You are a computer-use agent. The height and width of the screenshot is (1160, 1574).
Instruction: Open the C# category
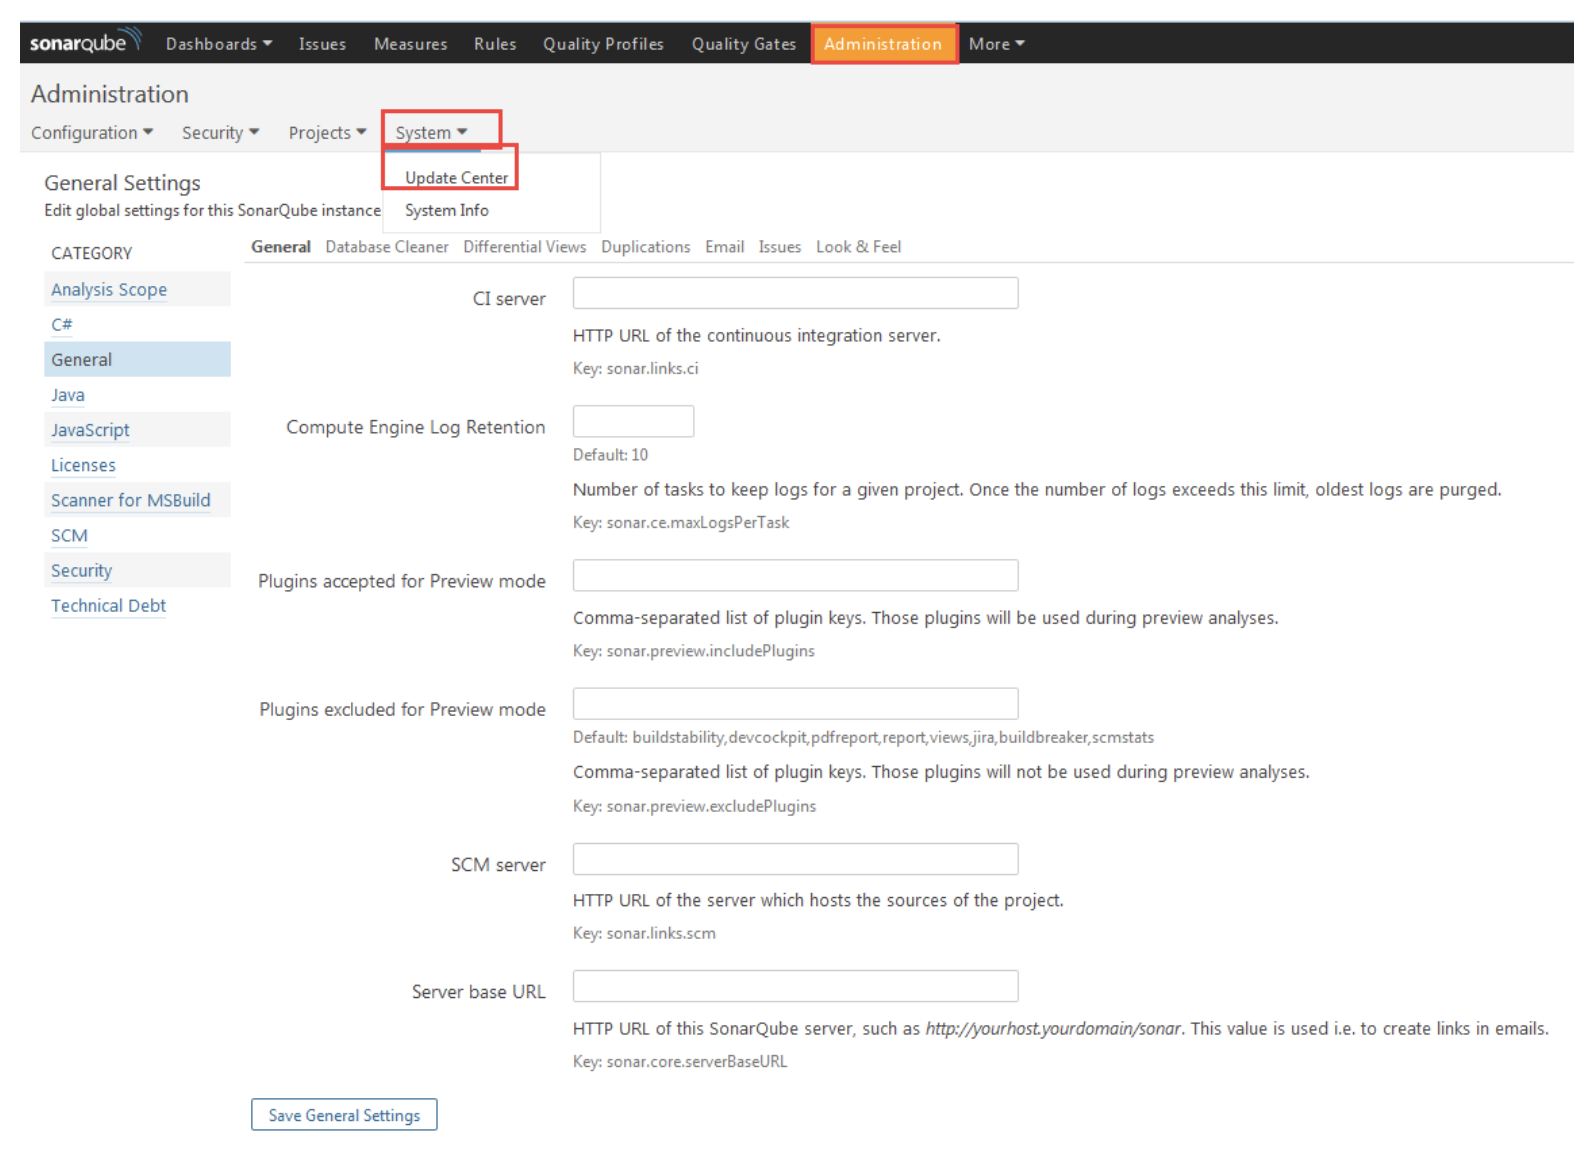62,325
